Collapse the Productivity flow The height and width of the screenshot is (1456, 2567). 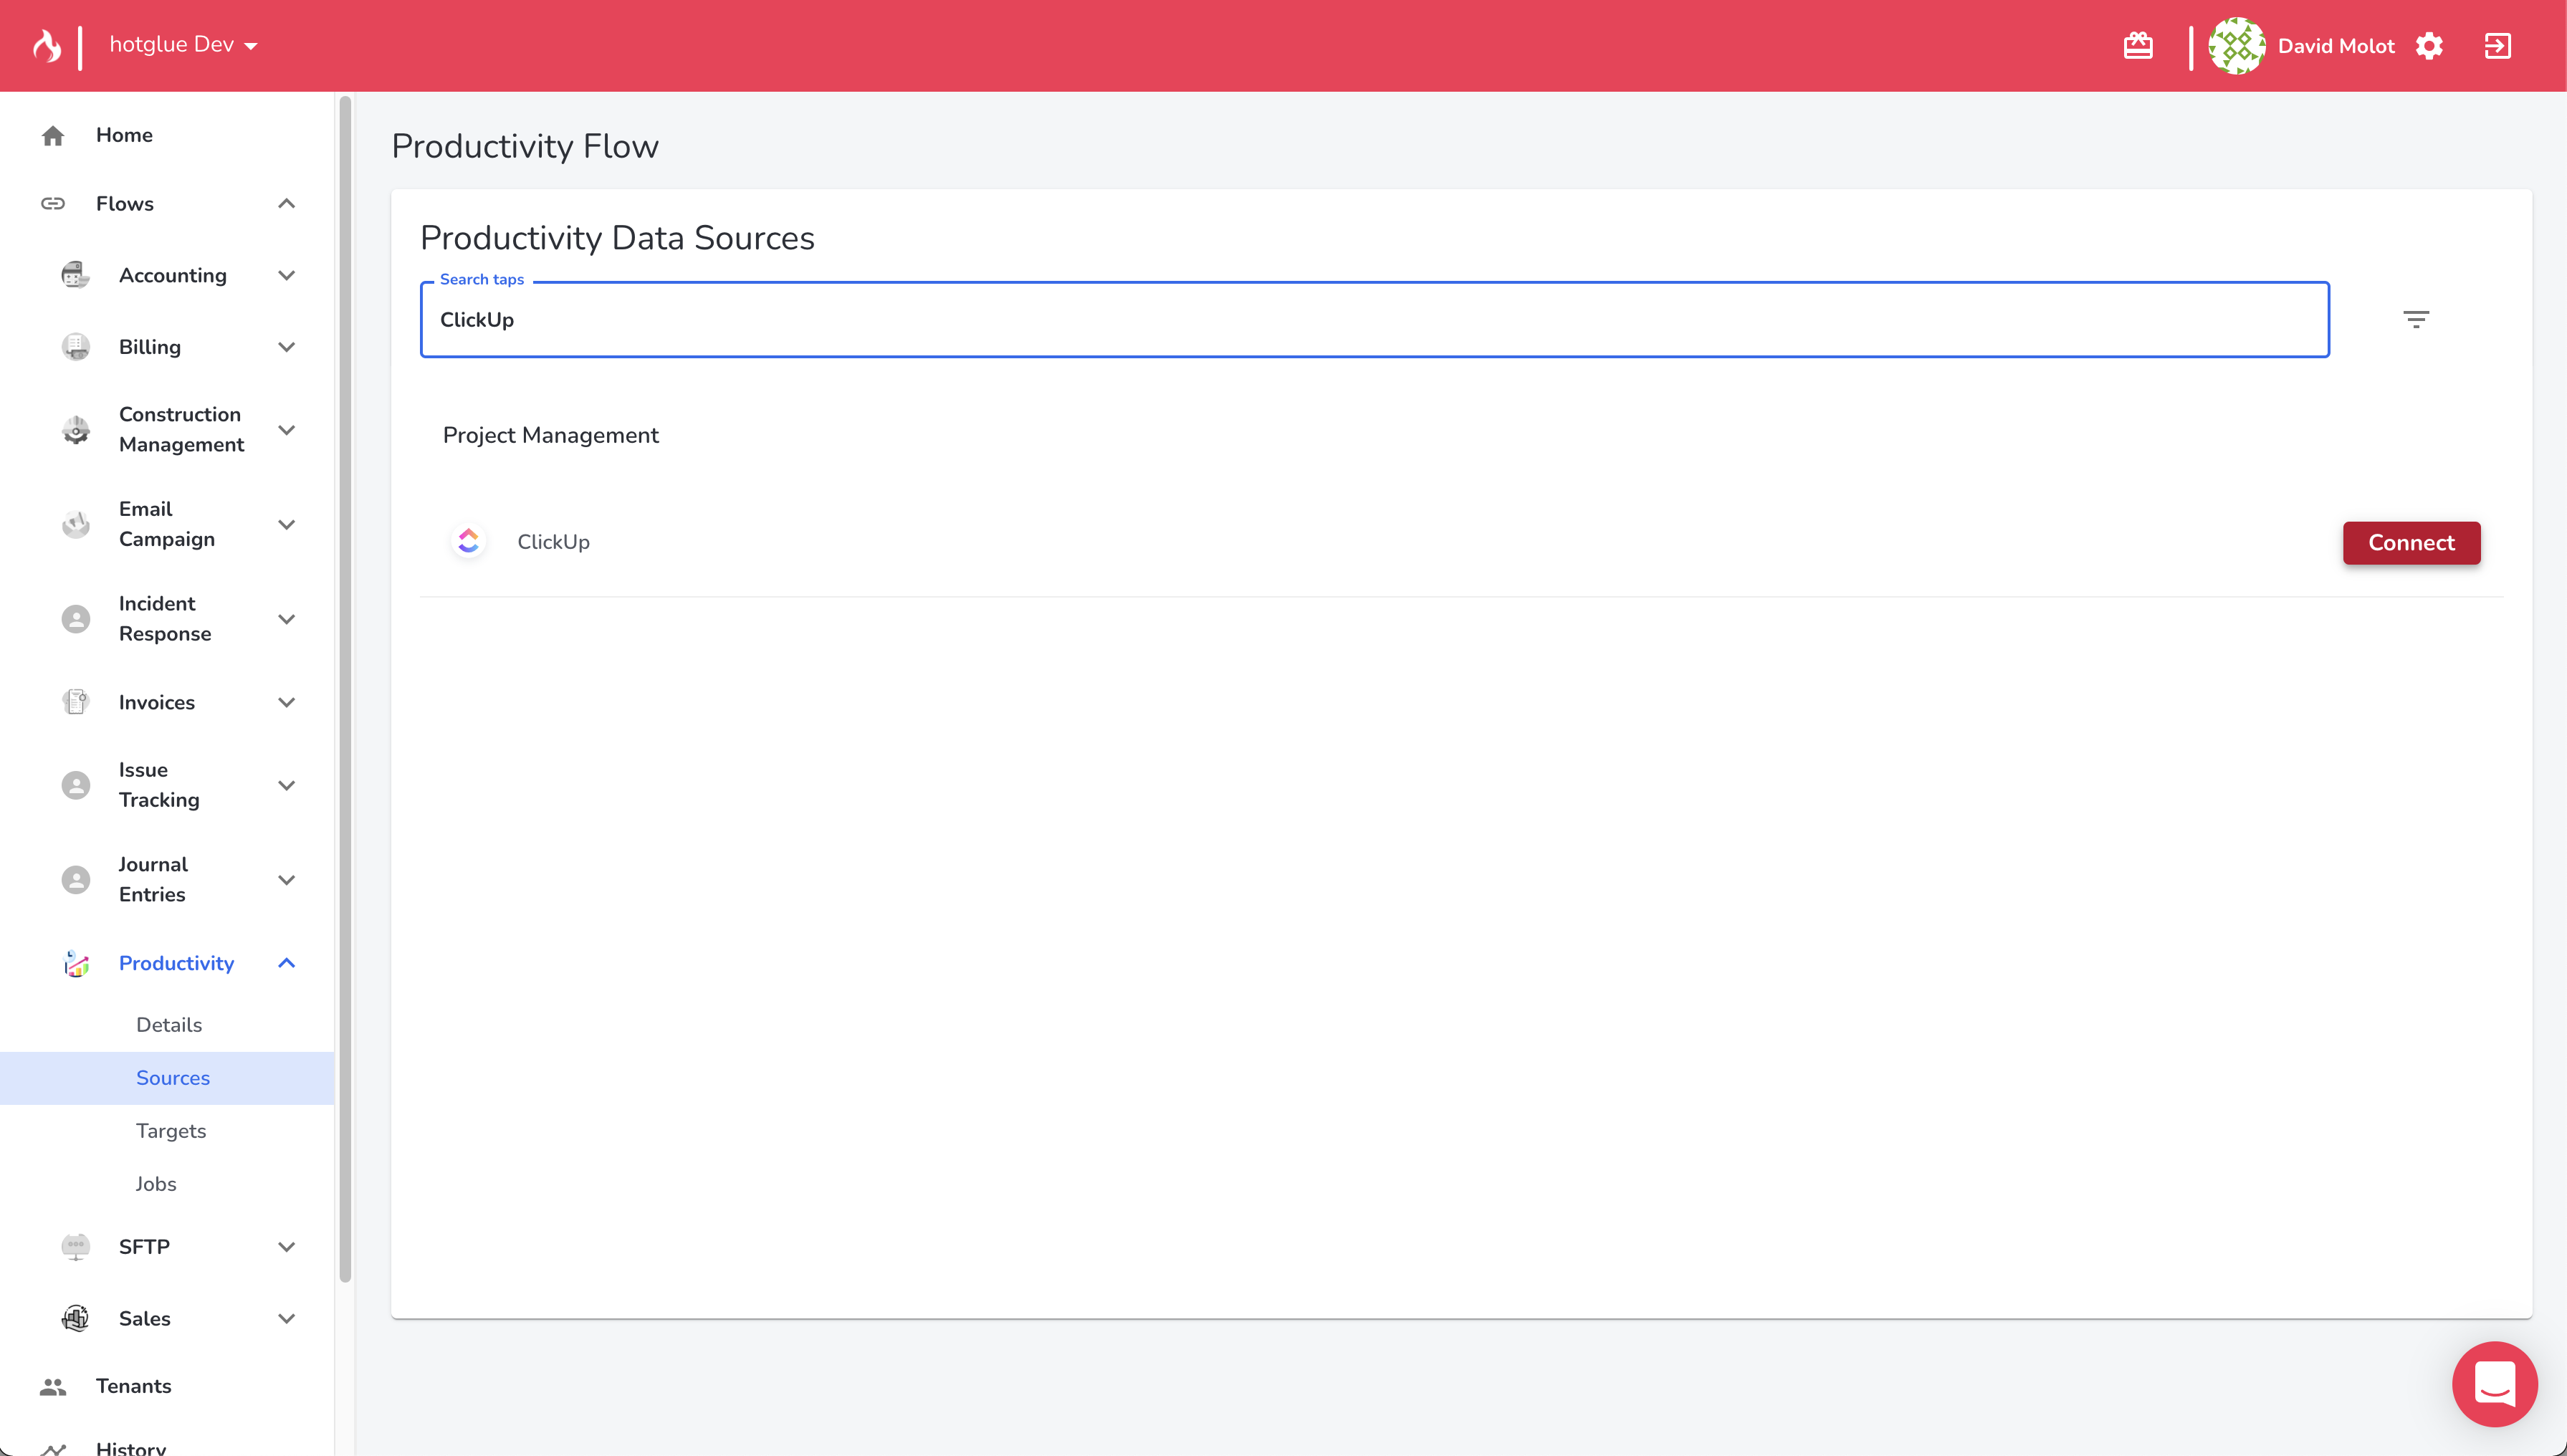(286, 963)
